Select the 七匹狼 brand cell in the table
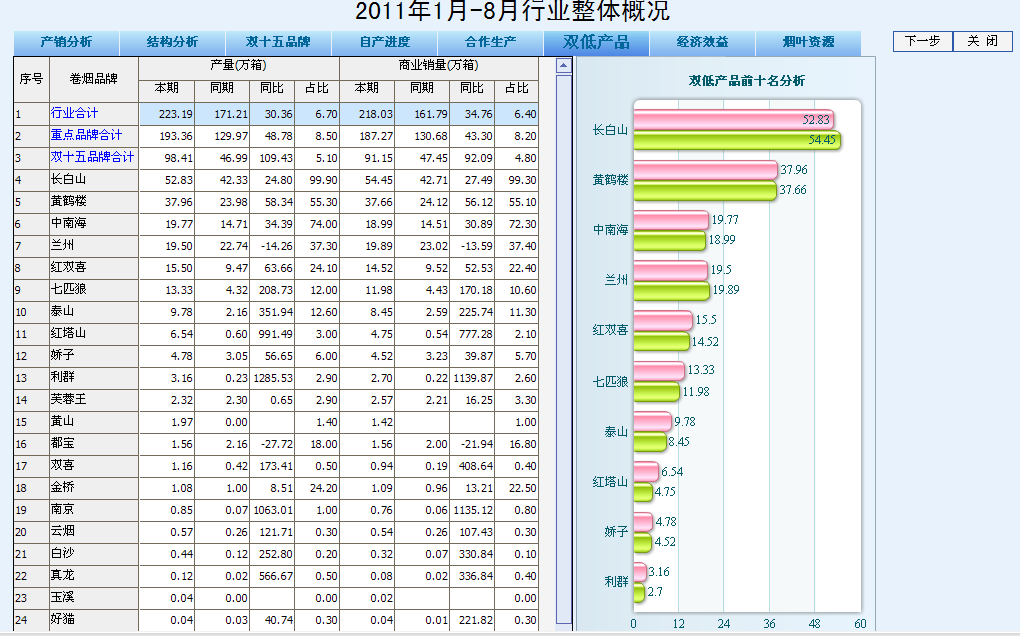This screenshot has height=636, width=1020. click(94, 290)
